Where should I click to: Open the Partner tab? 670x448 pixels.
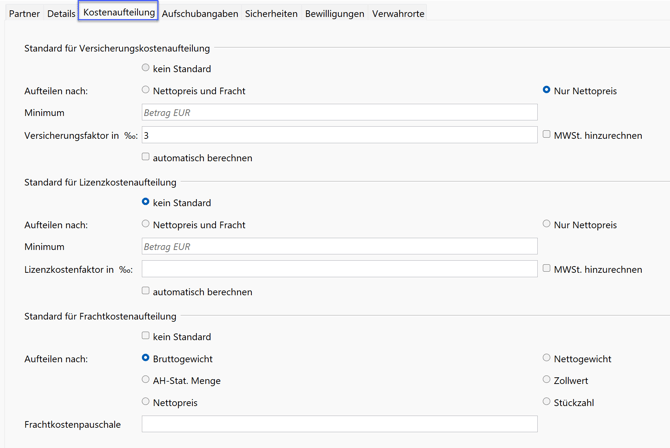coord(24,14)
